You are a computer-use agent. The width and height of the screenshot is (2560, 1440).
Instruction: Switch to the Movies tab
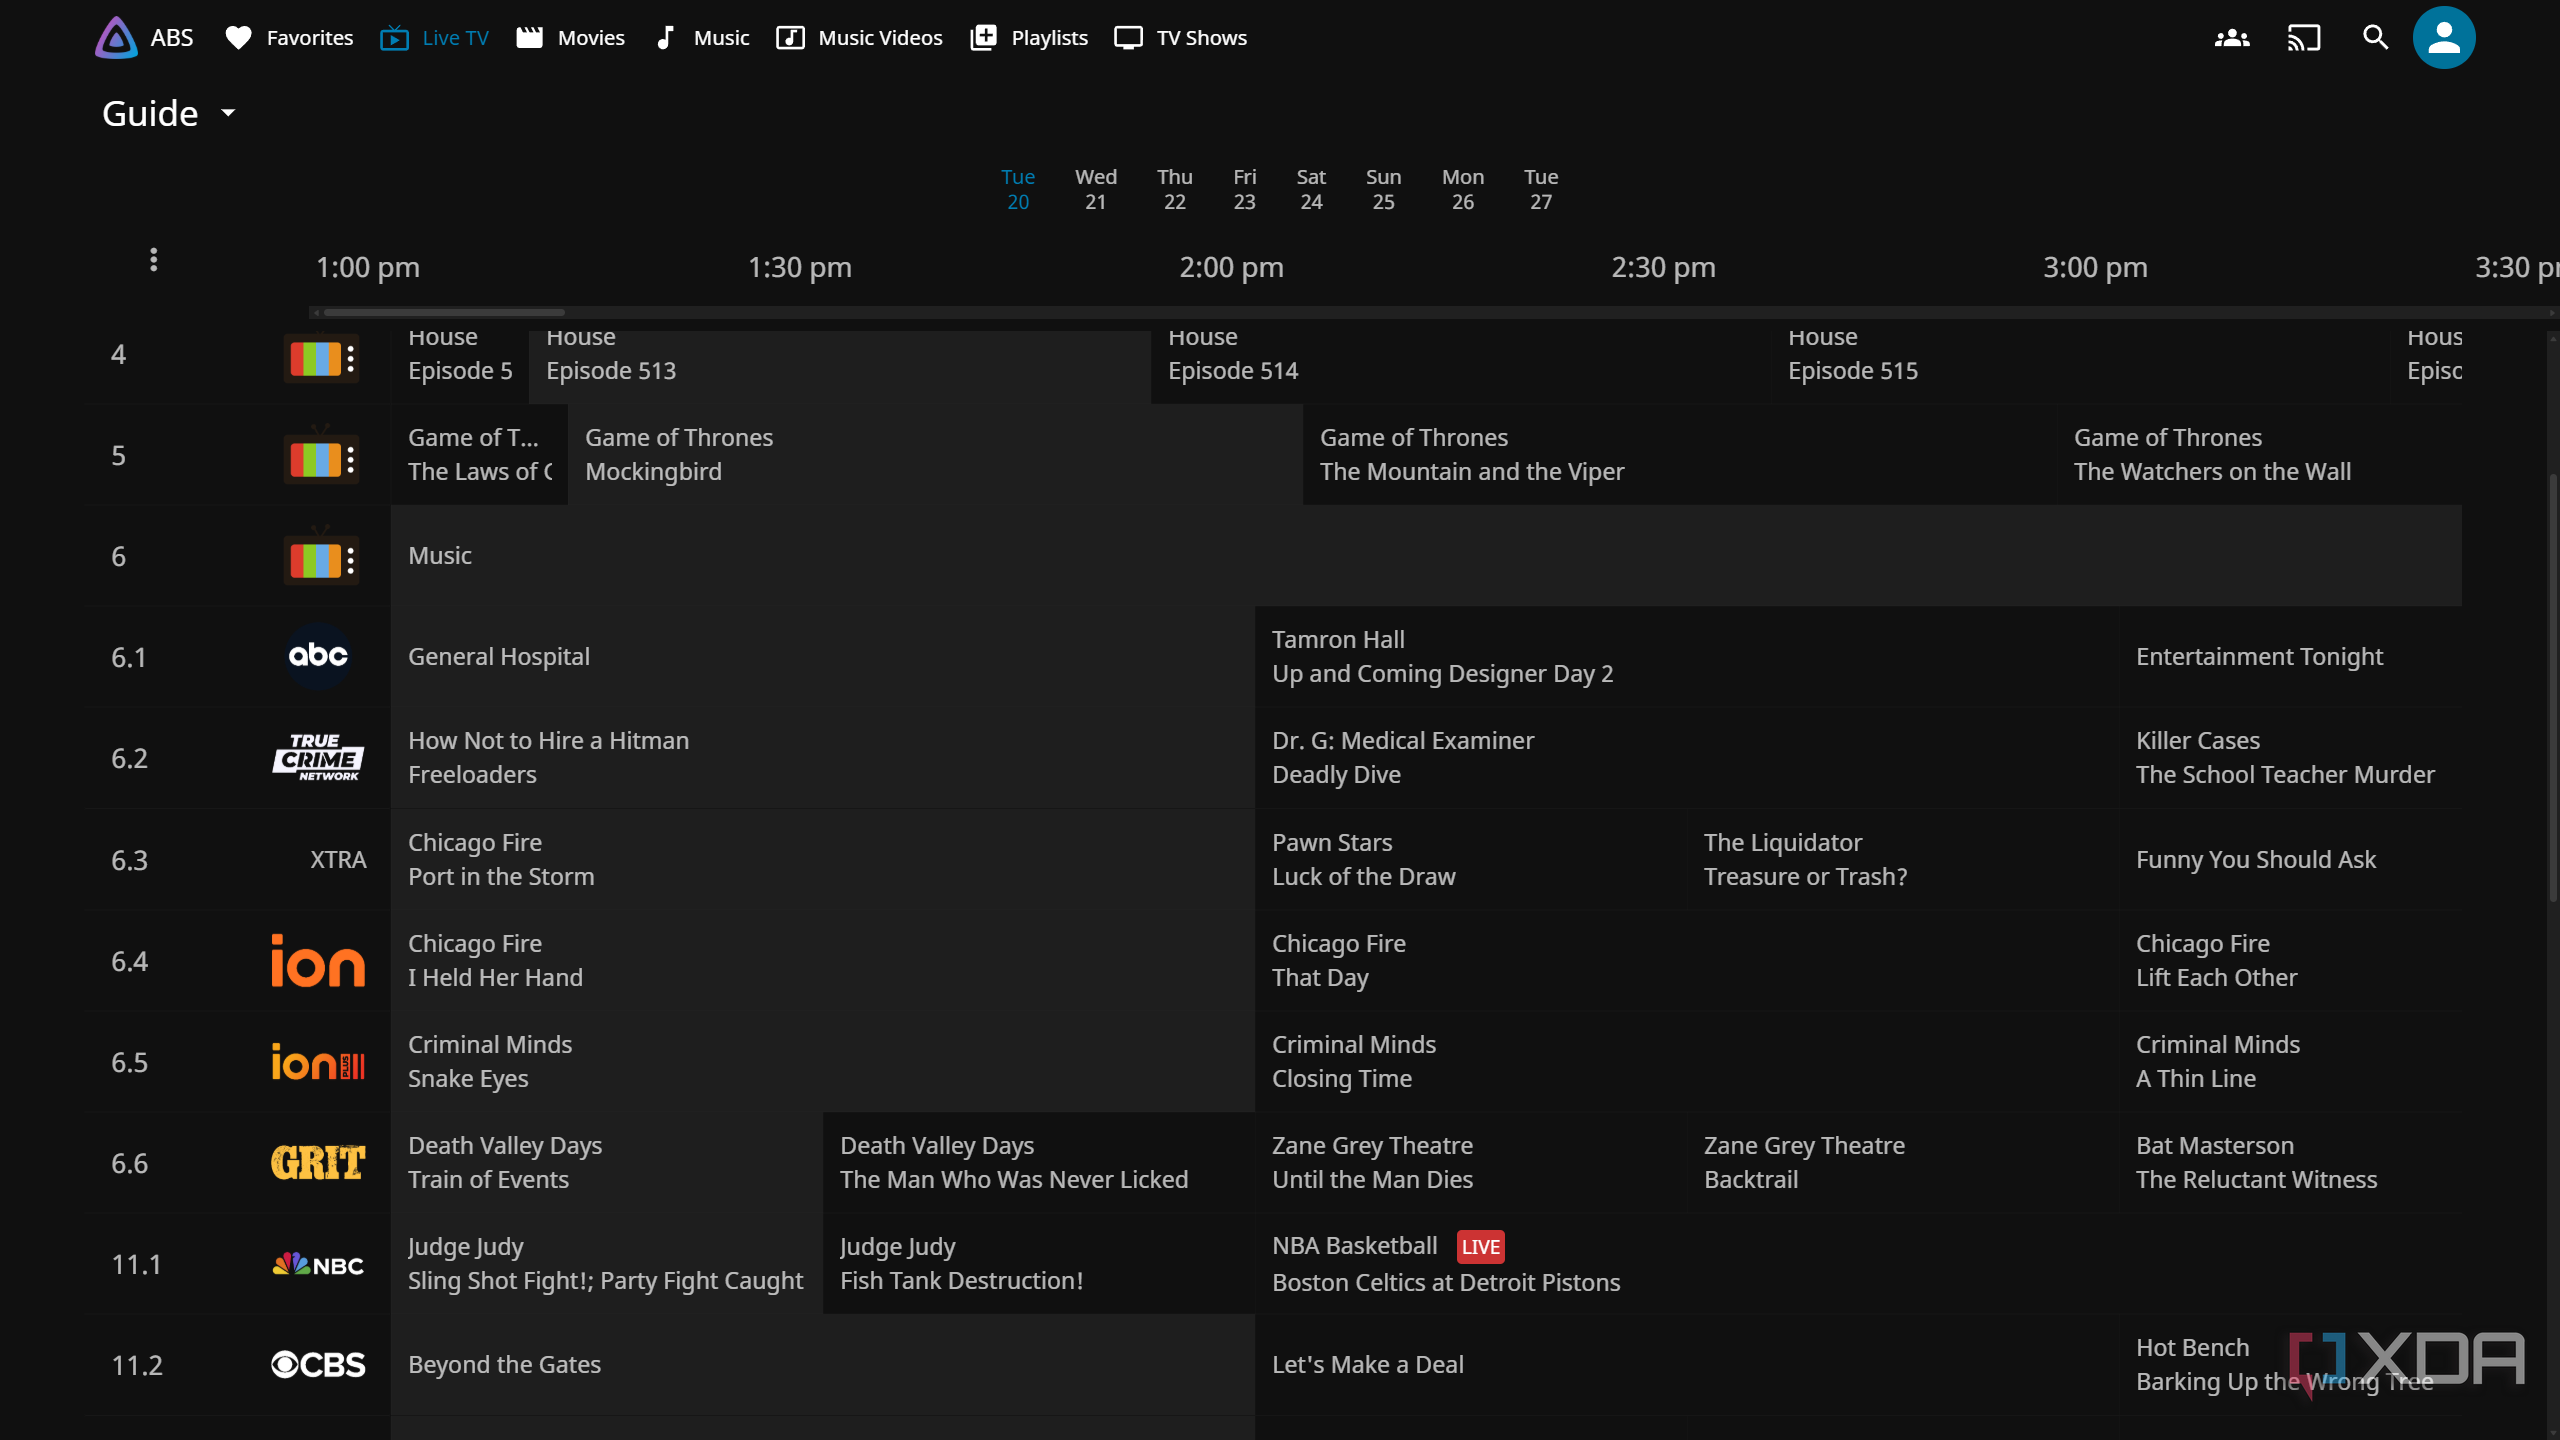coord(570,38)
